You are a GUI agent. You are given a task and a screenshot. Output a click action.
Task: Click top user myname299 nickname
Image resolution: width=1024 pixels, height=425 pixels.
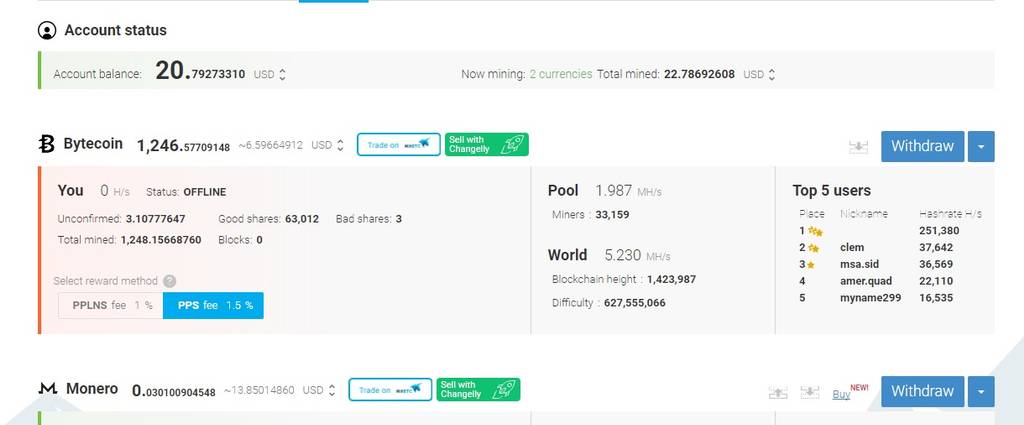[x=871, y=298]
